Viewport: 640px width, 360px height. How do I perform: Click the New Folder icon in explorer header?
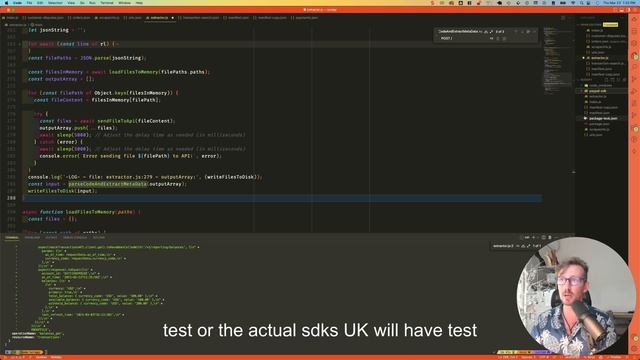click(612, 79)
